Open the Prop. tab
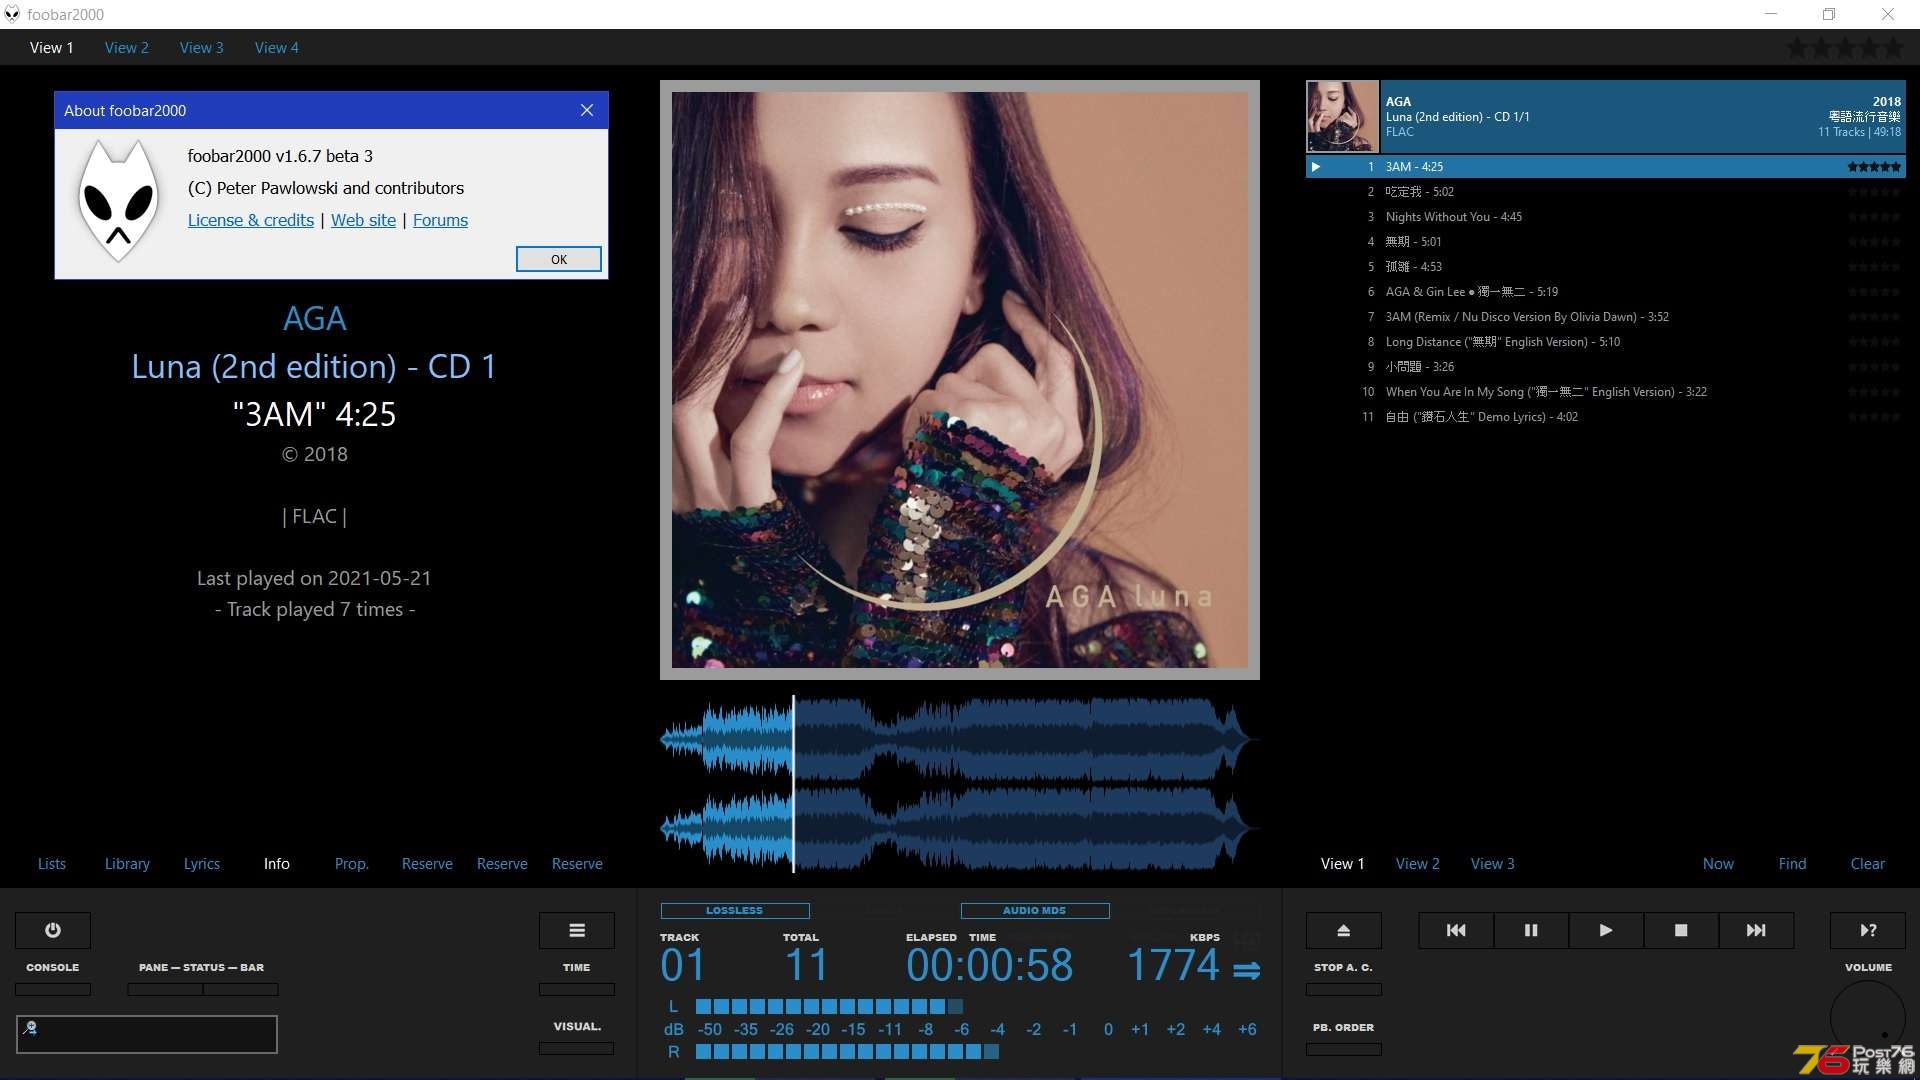 pyautogui.click(x=352, y=864)
